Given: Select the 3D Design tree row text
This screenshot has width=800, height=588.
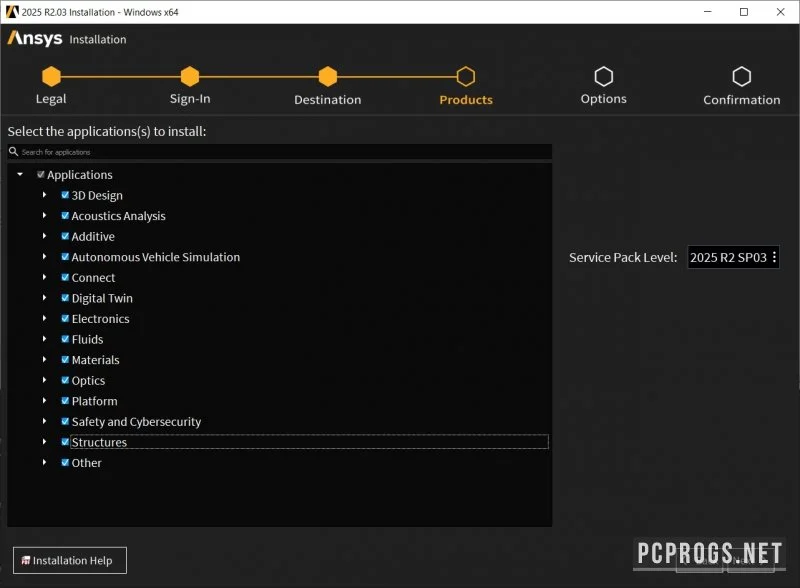Looking at the screenshot, I should point(97,195).
